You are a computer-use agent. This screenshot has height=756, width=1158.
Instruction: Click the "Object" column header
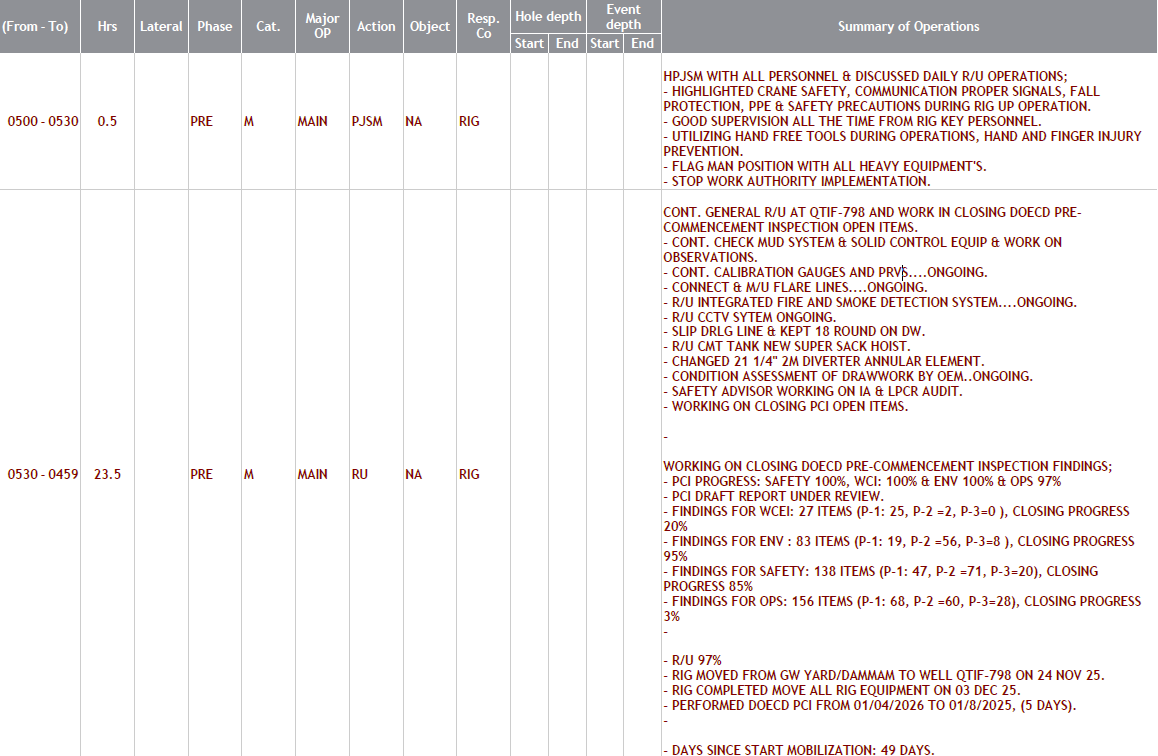[430, 27]
